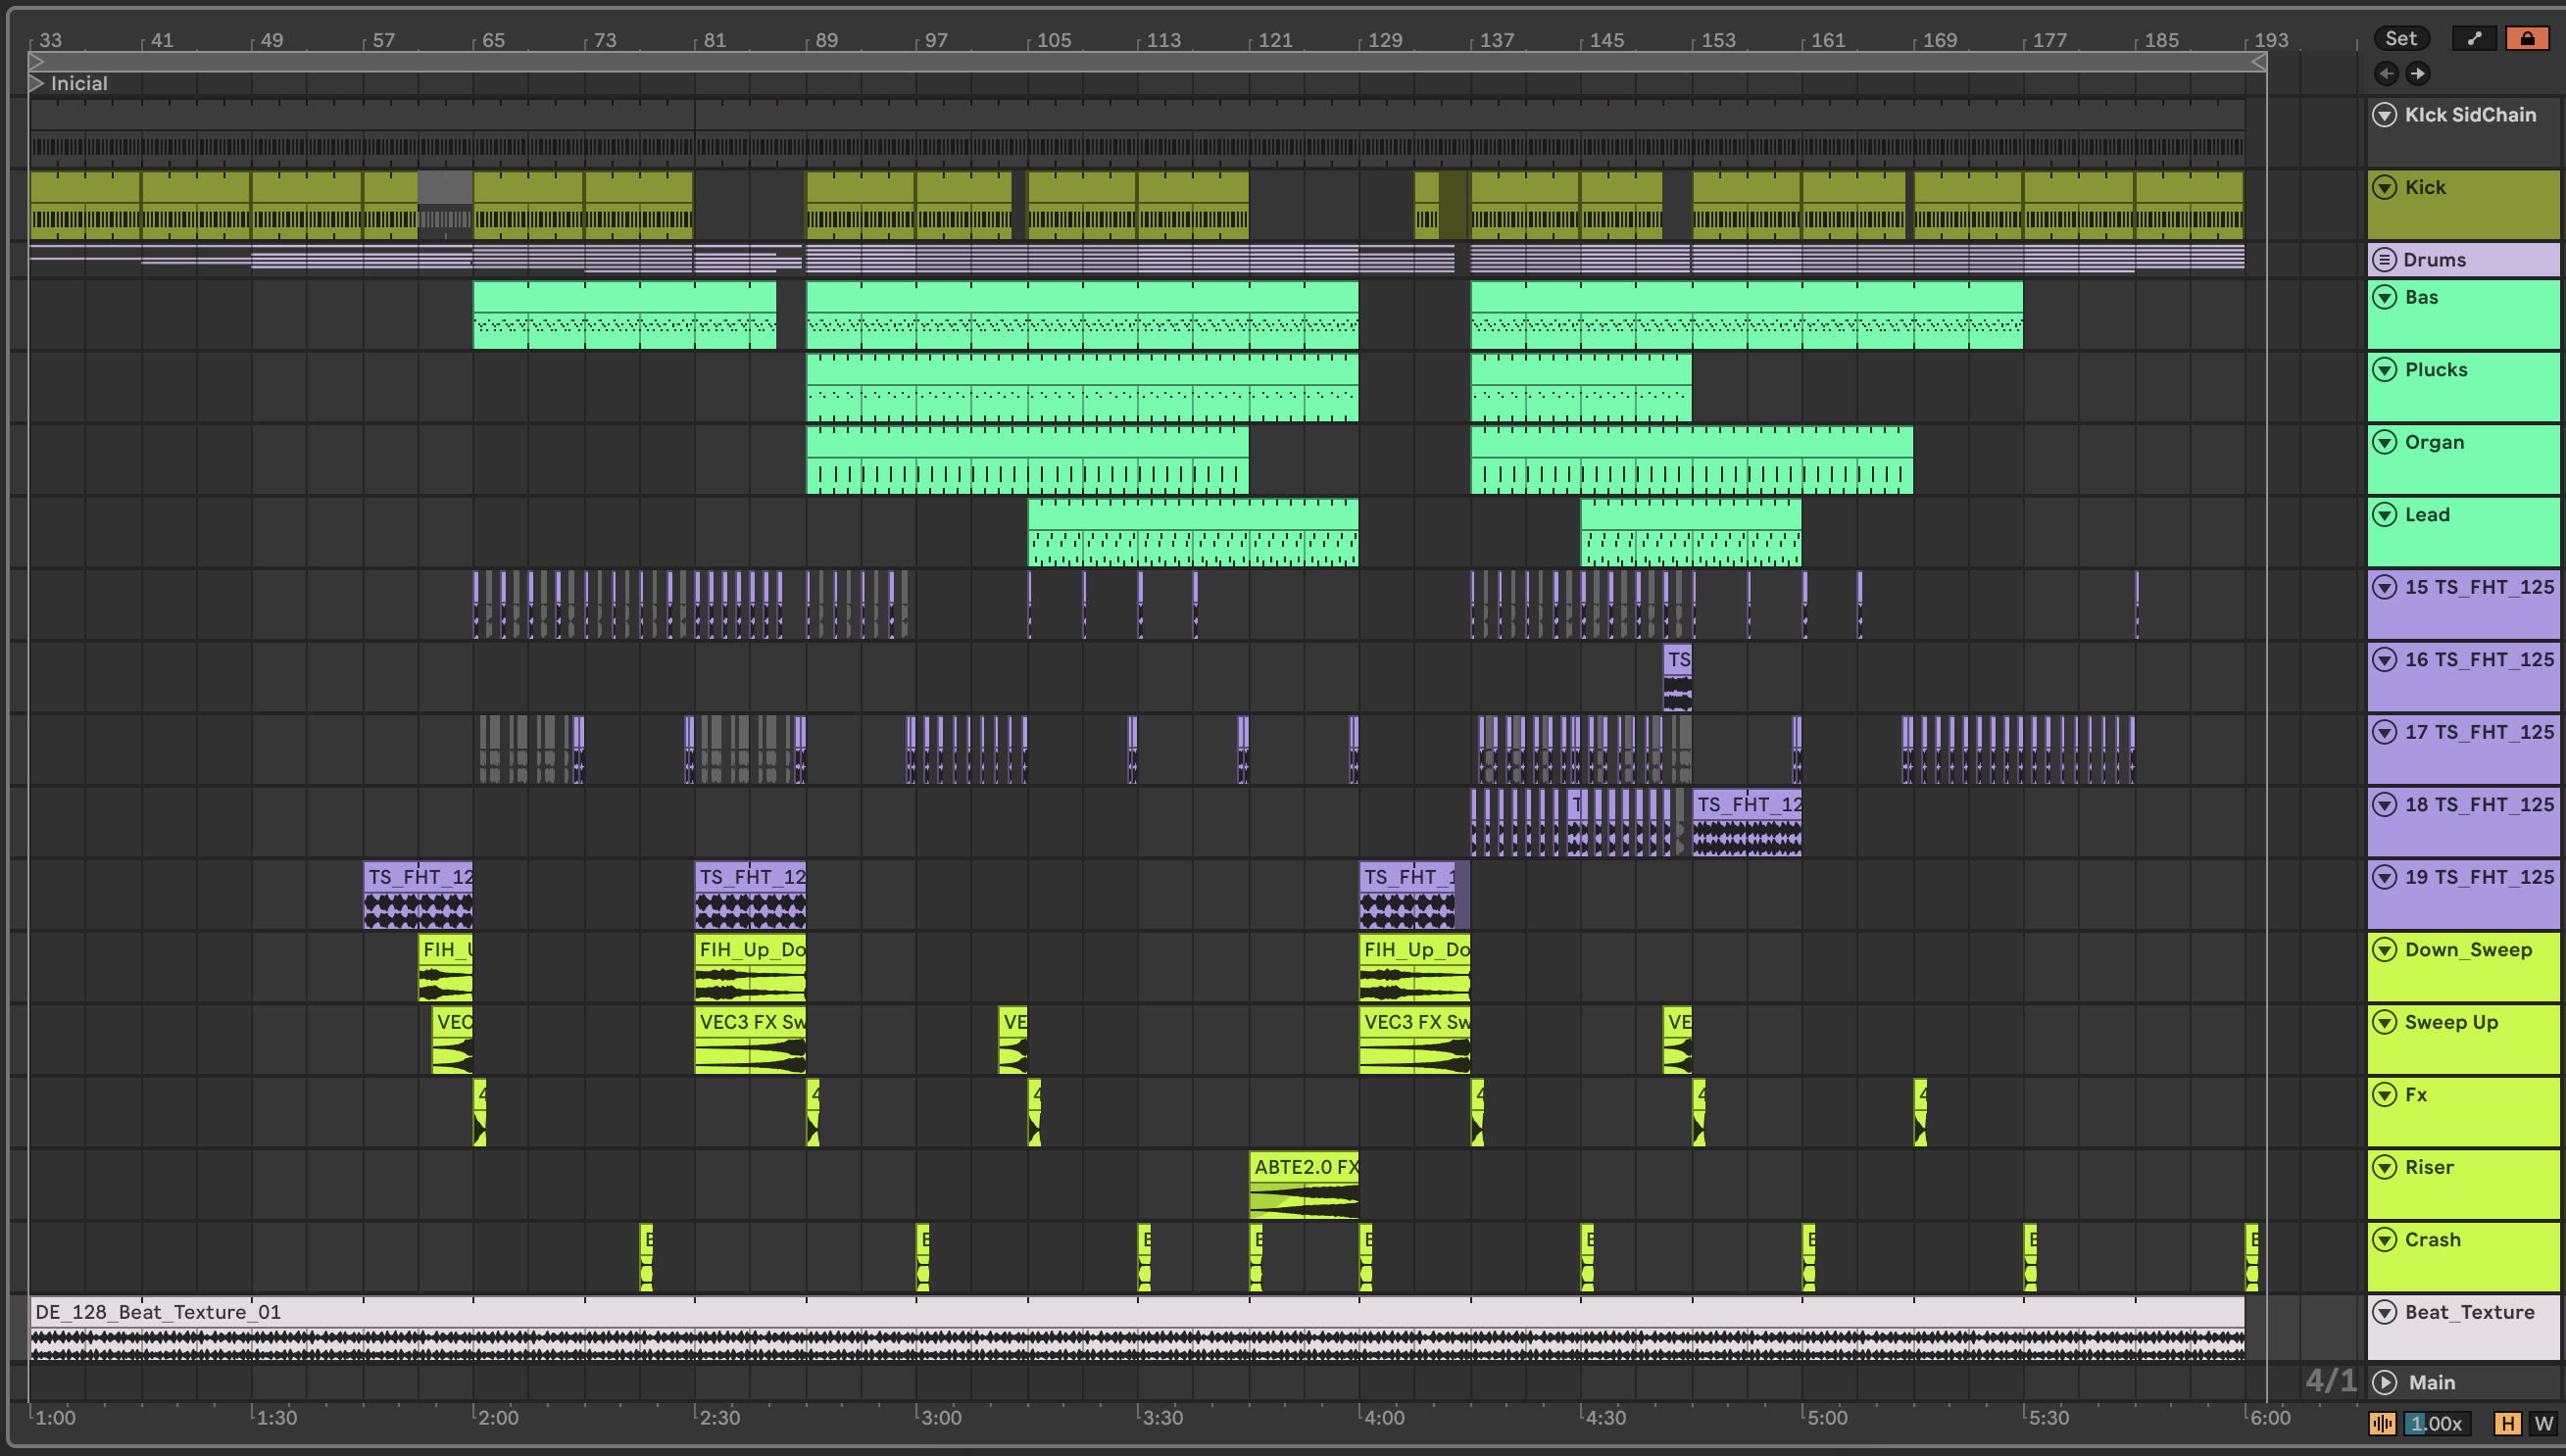Unfold the Riser track arrow
Image resolution: width=2566 pixels, height=1456 pixels.
click(x=2384, y=1167)
